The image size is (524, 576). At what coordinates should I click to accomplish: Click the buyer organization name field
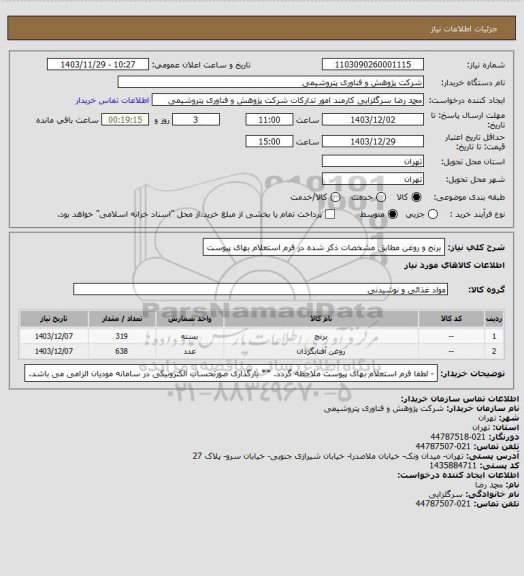[x=270, y=82]
